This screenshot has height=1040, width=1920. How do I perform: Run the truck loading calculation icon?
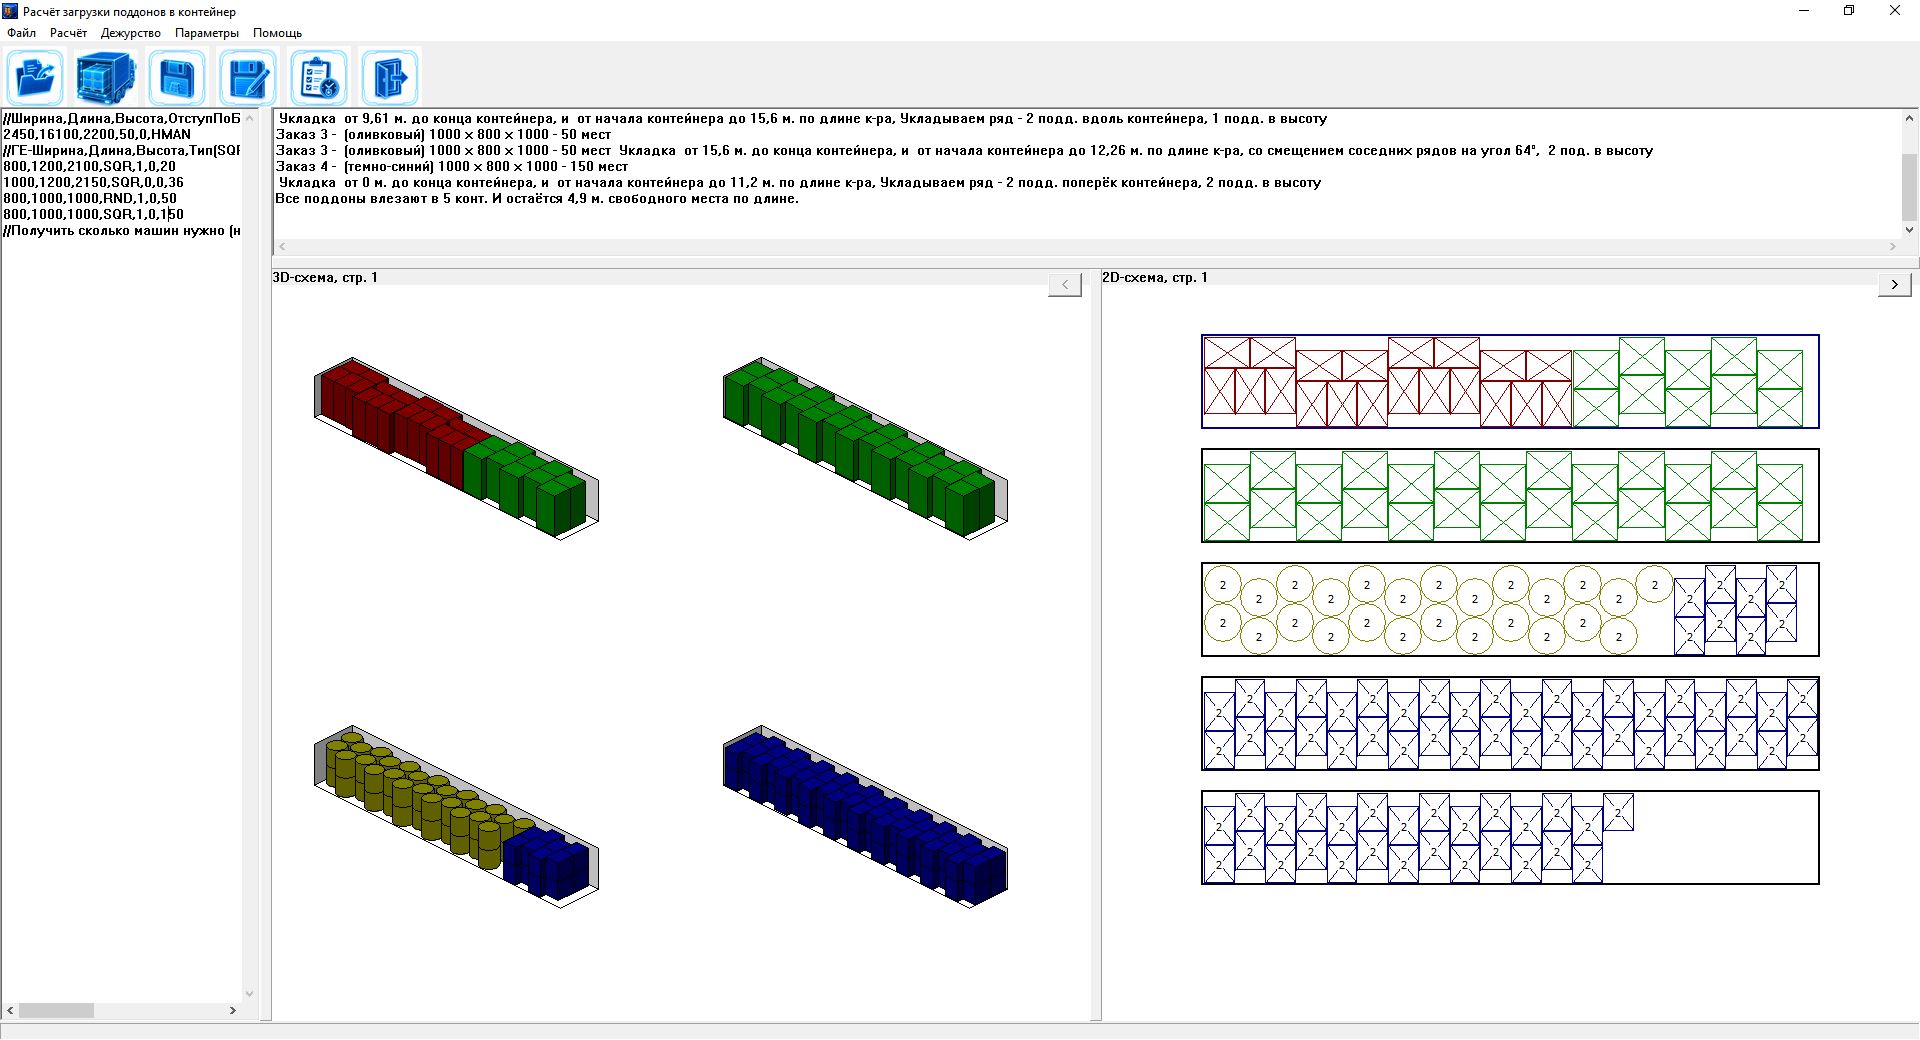coord(106,78)
